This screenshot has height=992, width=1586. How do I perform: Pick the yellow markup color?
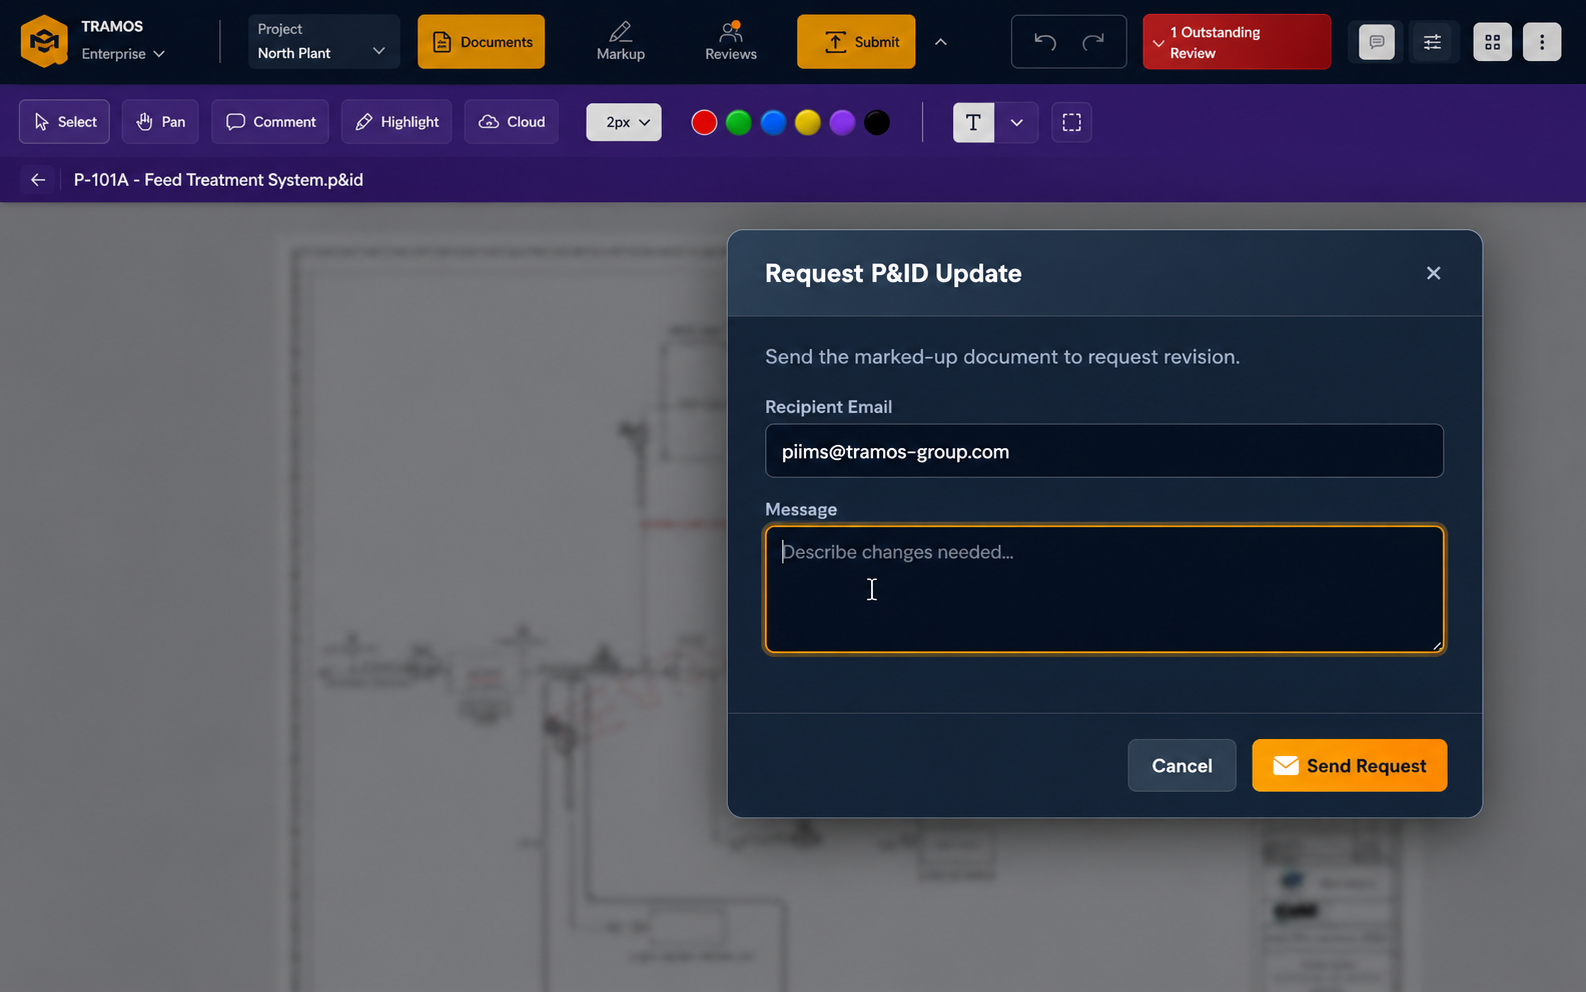808,122
